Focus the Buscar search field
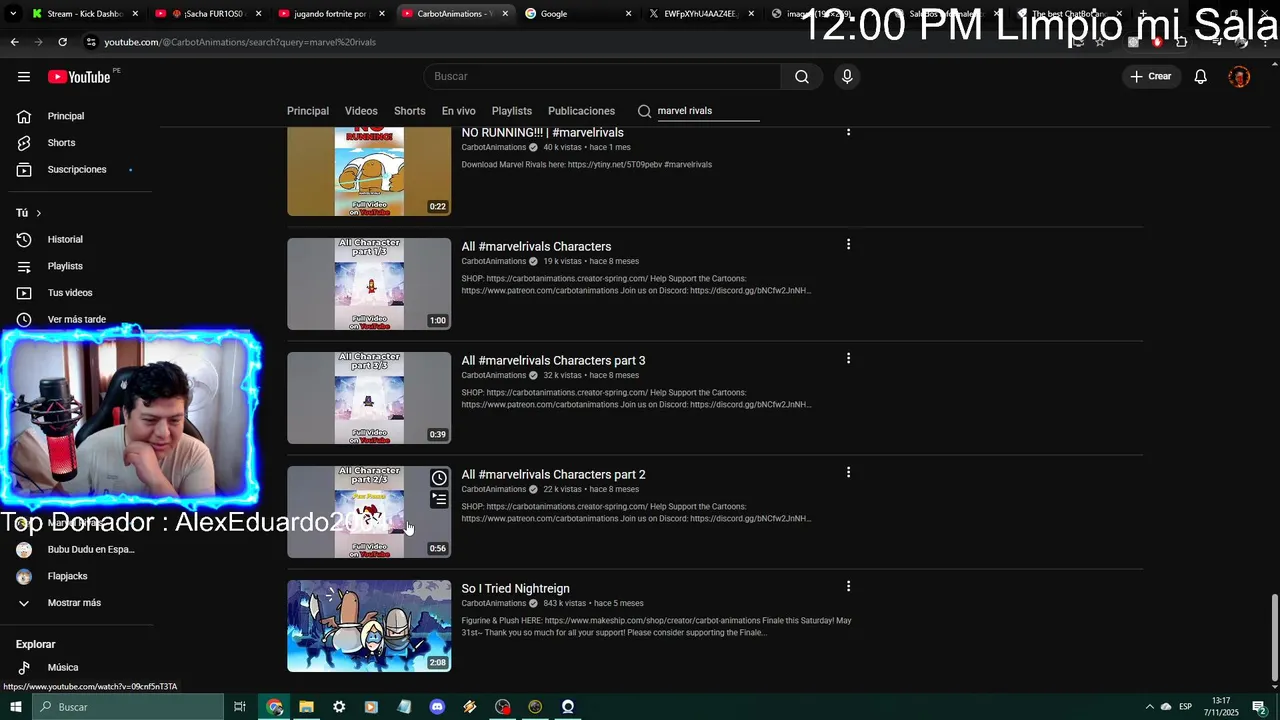The height and width of the screenshot is (720, 1280). pos(603,77)
